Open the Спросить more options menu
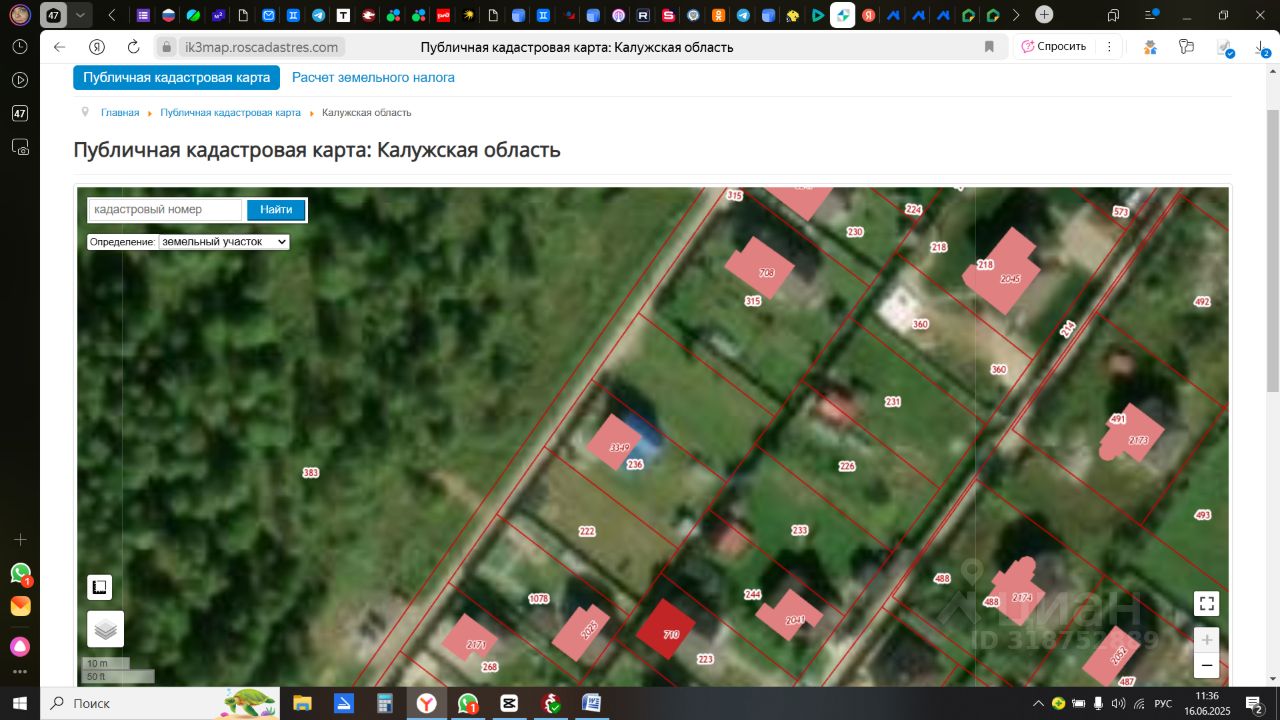Screen dimensions: 1280x720 1108,47
